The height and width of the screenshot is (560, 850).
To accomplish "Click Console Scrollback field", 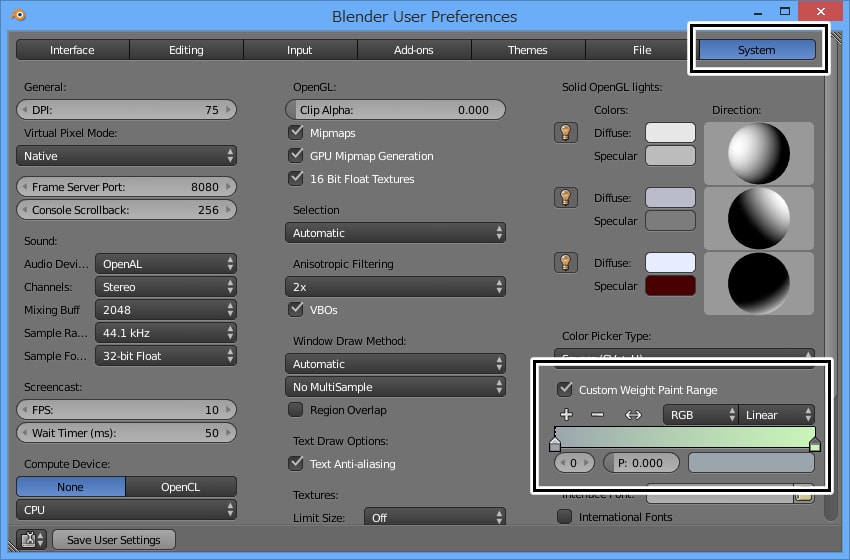I will 126,210.
